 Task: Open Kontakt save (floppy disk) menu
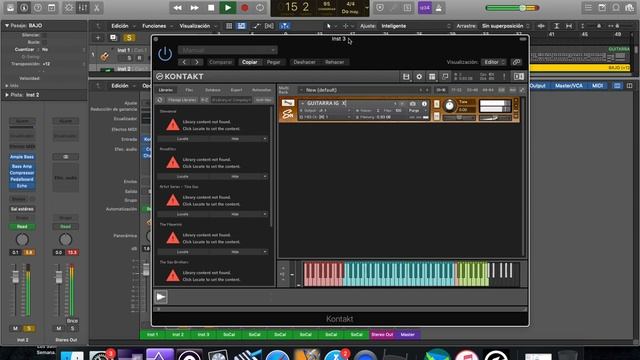click(x=406, y=76)
